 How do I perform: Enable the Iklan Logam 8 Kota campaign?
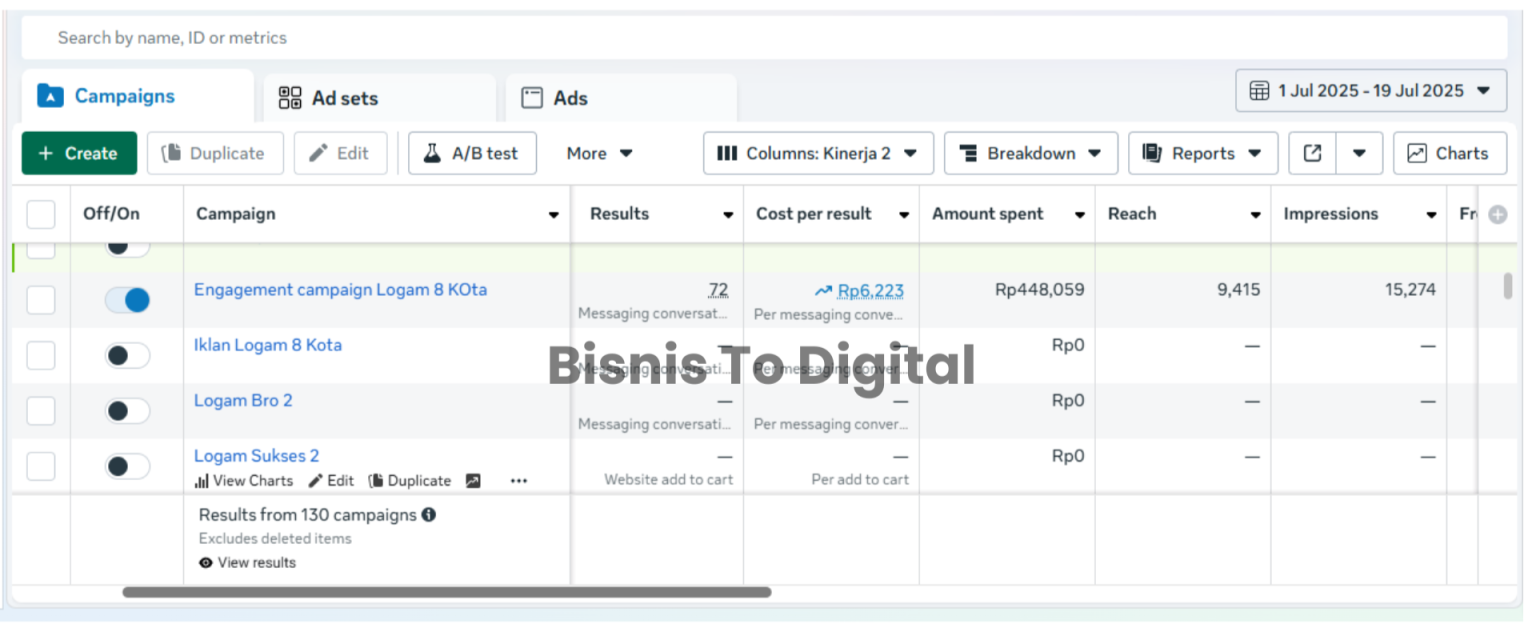127,355
